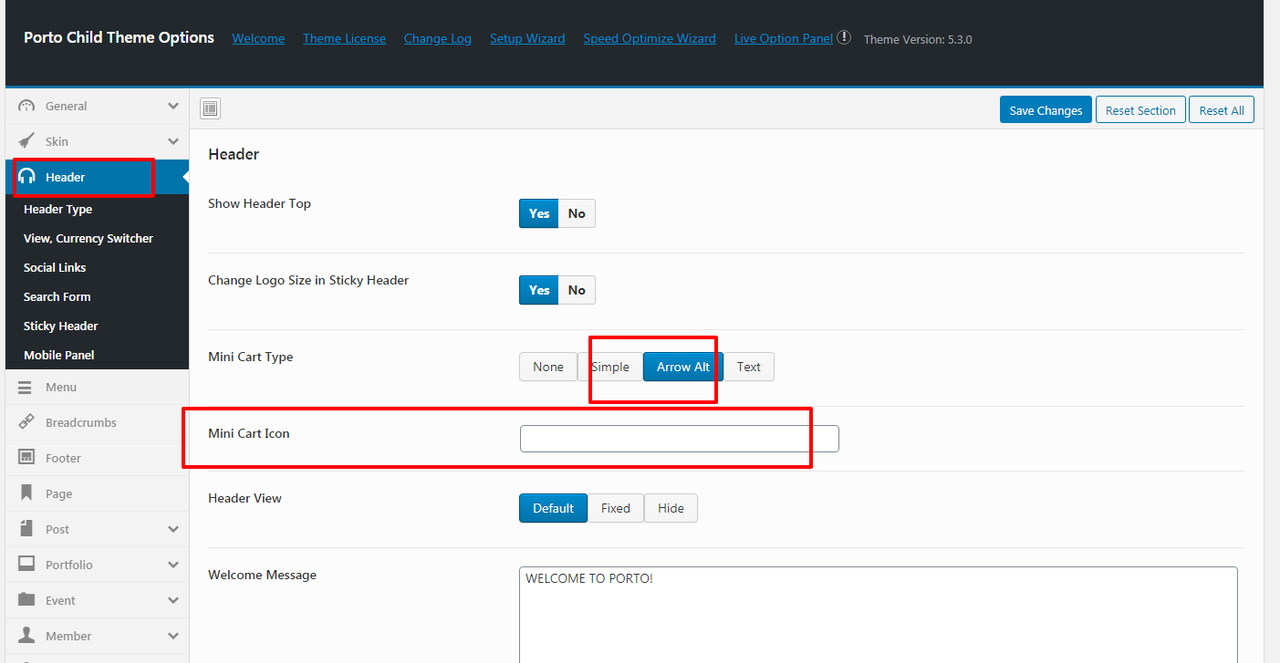Disable Change Logo Size in Sticky Header

[x=577, y=290]
